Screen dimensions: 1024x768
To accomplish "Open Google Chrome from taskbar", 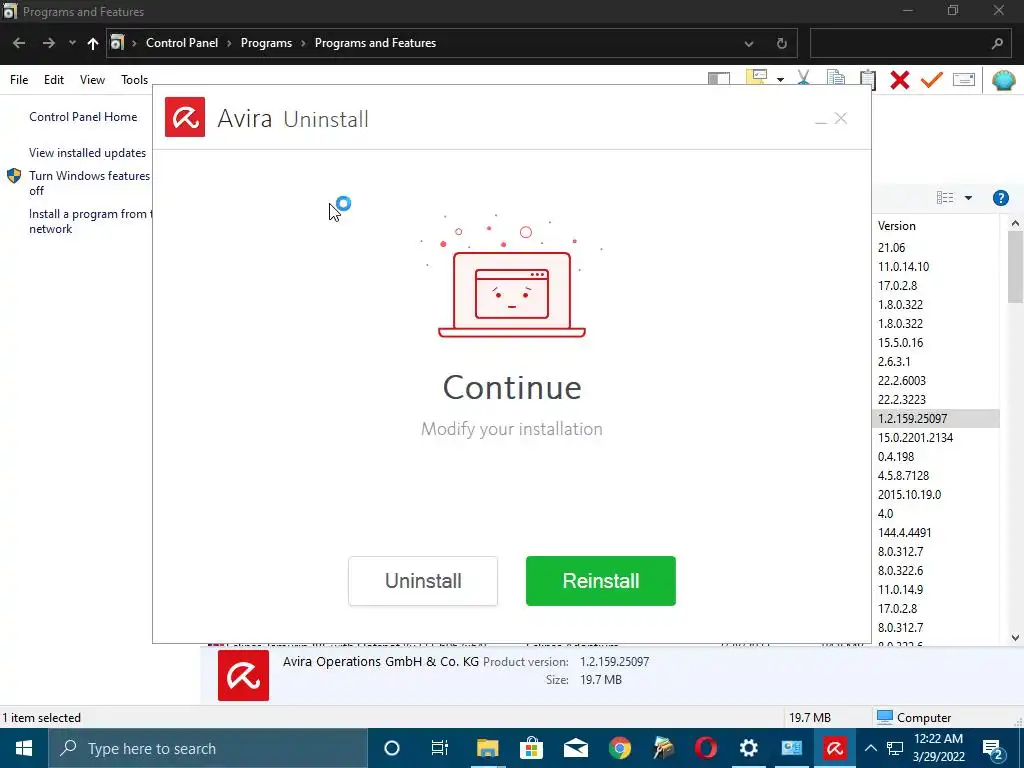I will pyautogui.click(x=620, y=748).
